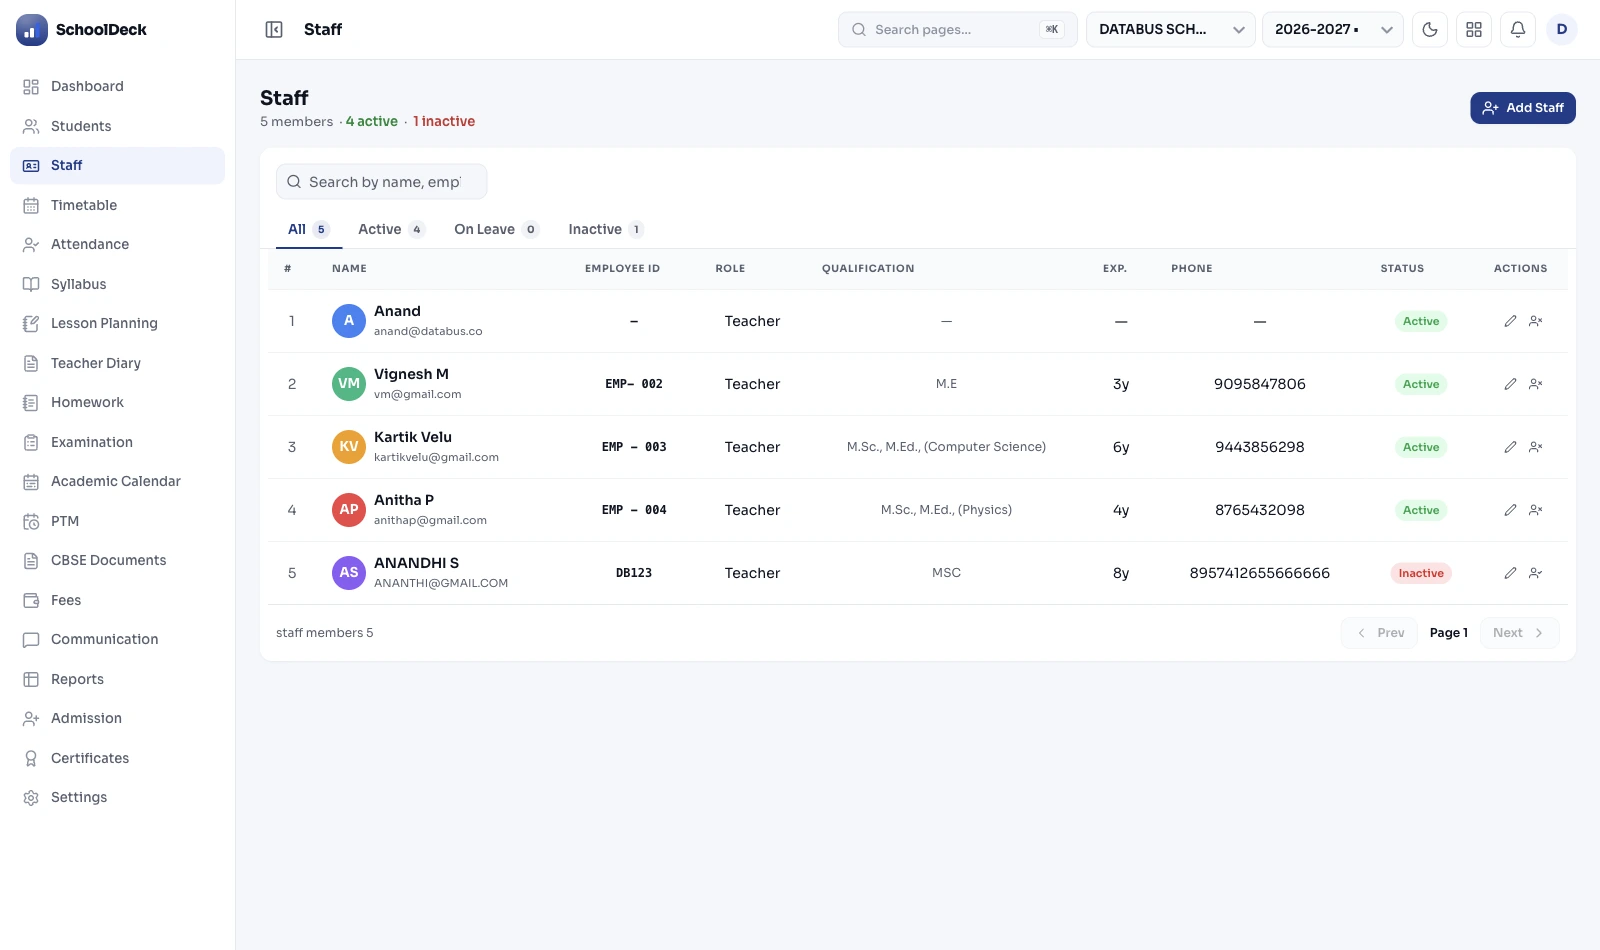The image size is (1600, 950).
Task: Open the school selector DATABUS SCH dropdown
Action: click(1170, 30)
